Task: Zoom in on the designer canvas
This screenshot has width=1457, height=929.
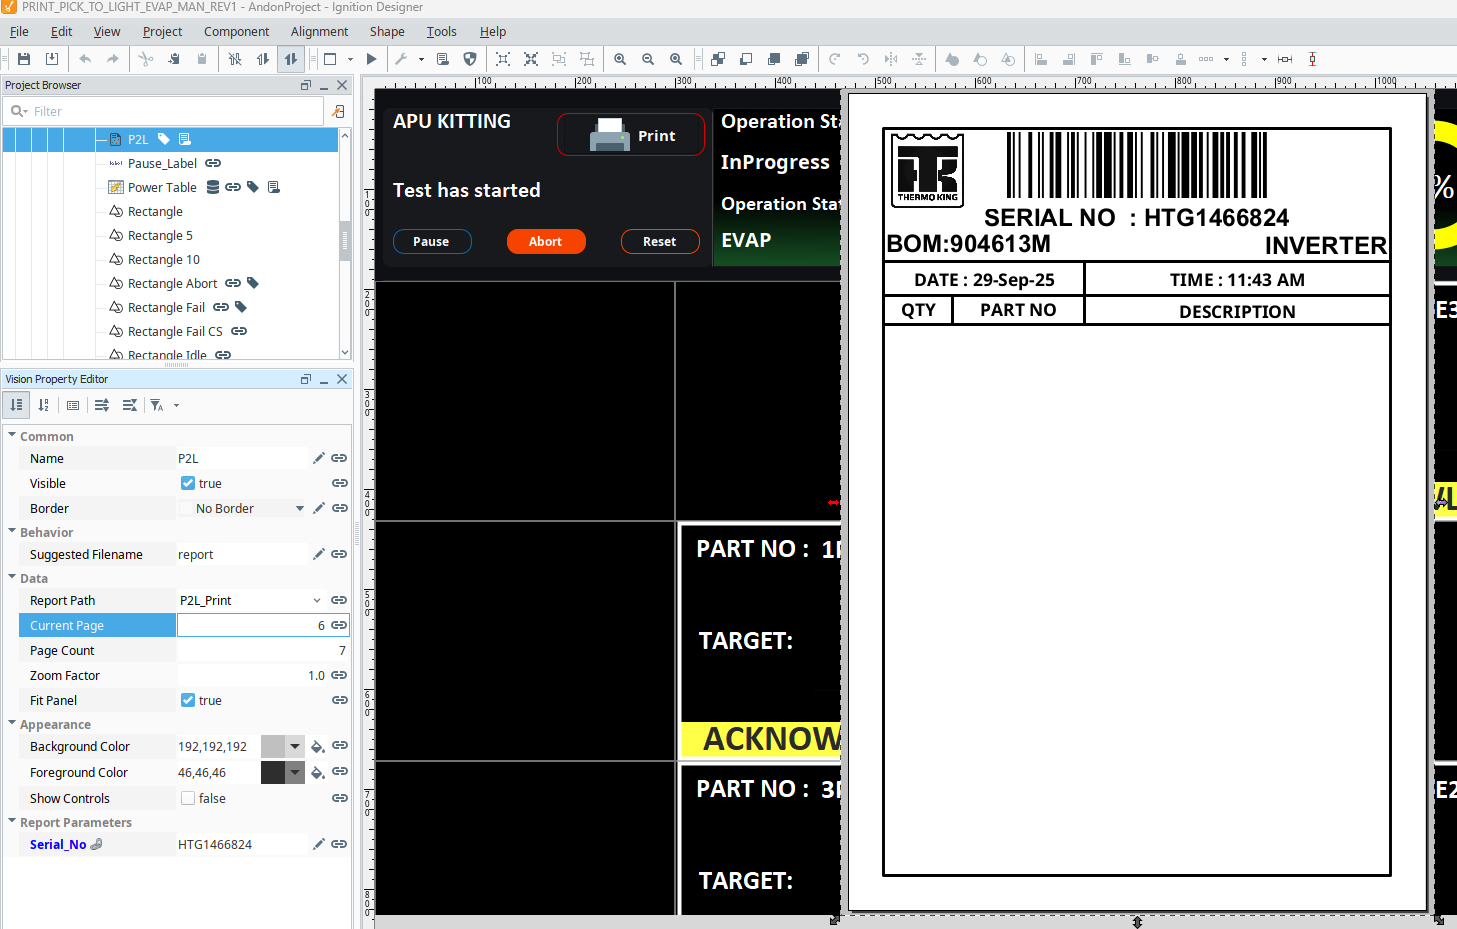Action: coord(620,59)
